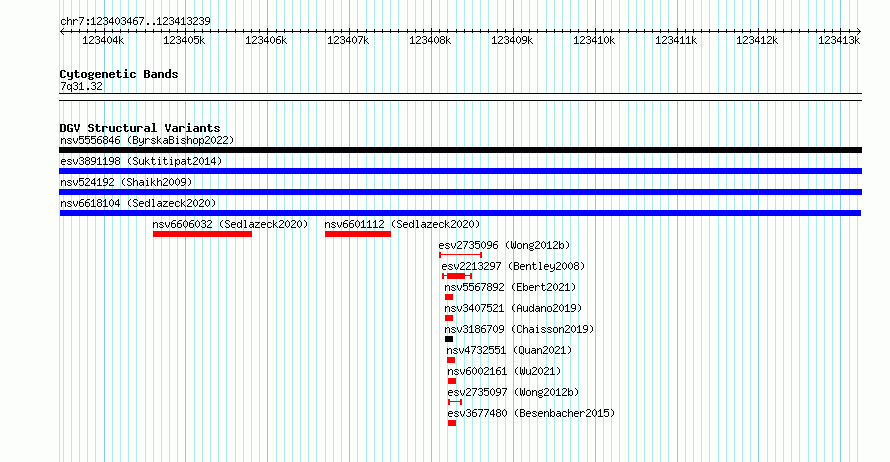This screenshot has width=890, height=462.
Task: Open nsv6002161 (Wu2021) label
Action: click(x=504, y=371)
